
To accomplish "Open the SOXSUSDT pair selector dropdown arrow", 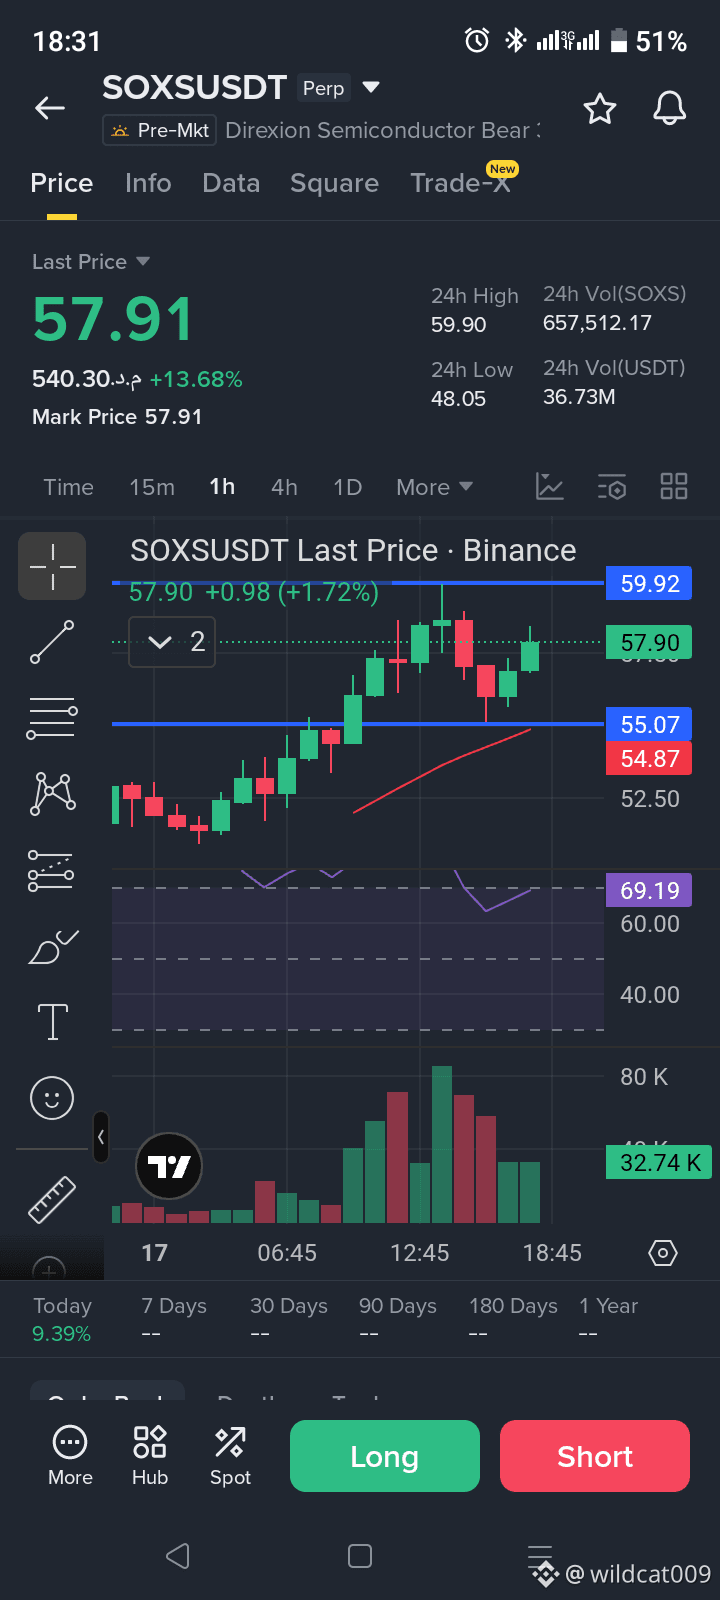I will (x=371, y=87).
